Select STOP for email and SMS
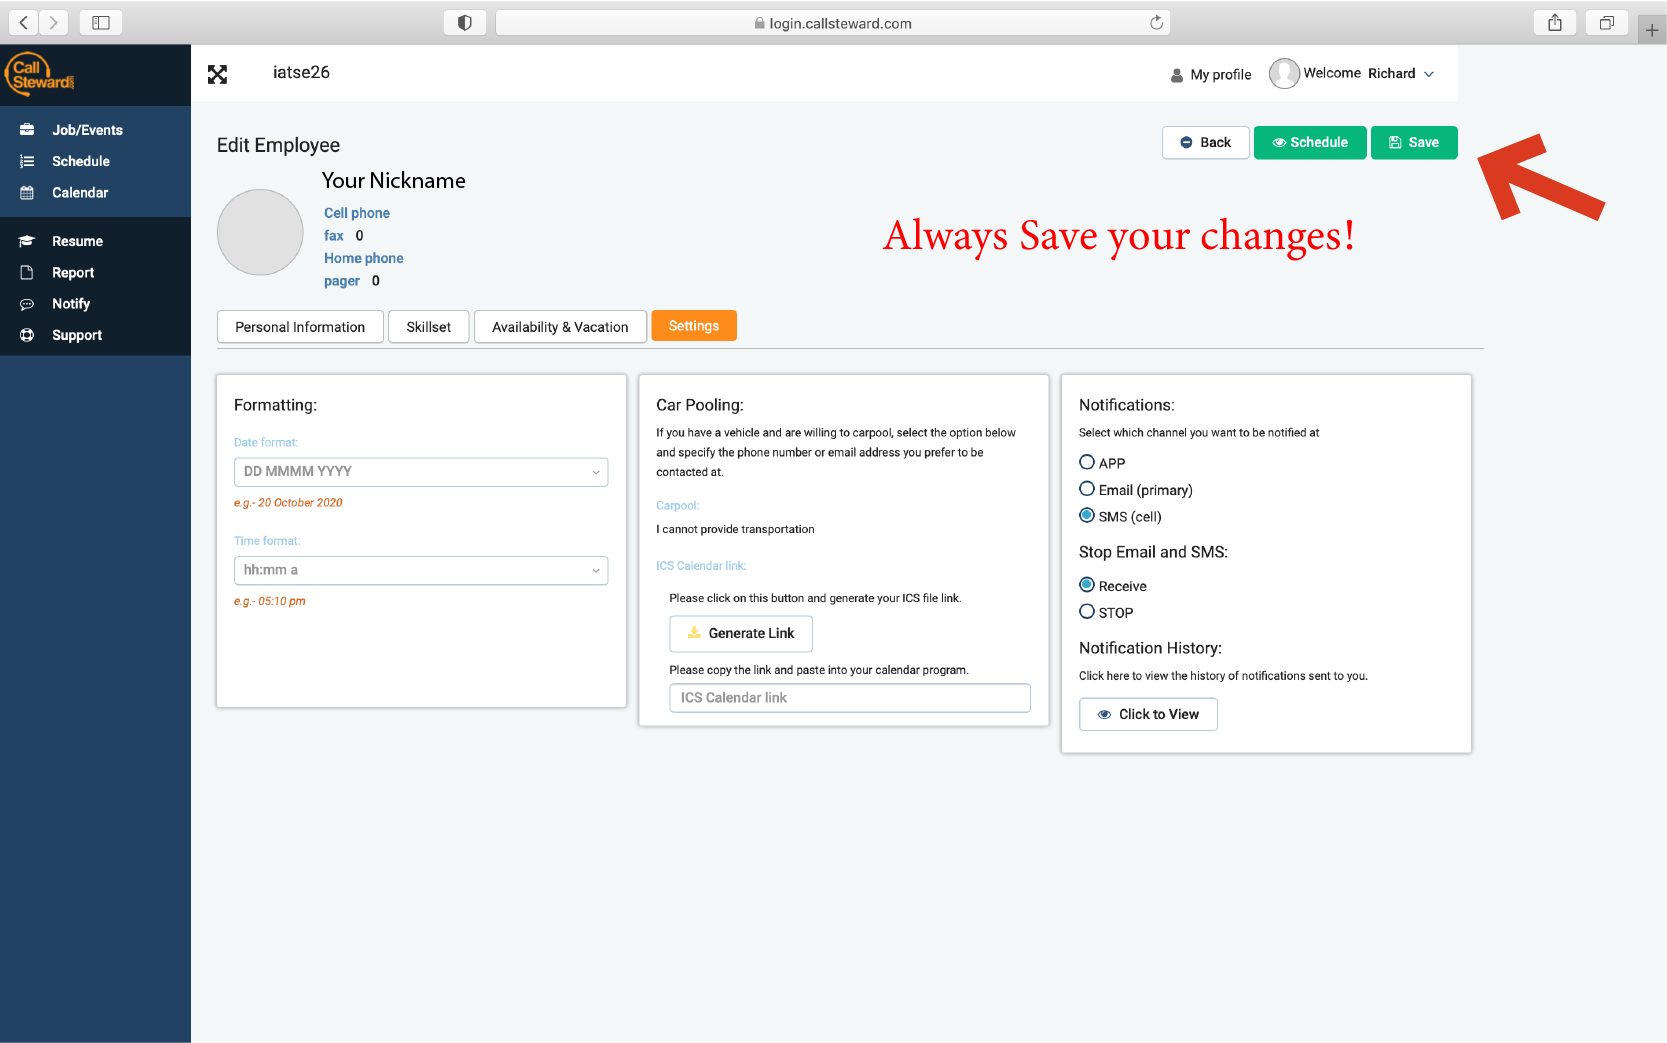Image resolution: width=1667 pixels, height=1043 pixels. pos(1087,612)
